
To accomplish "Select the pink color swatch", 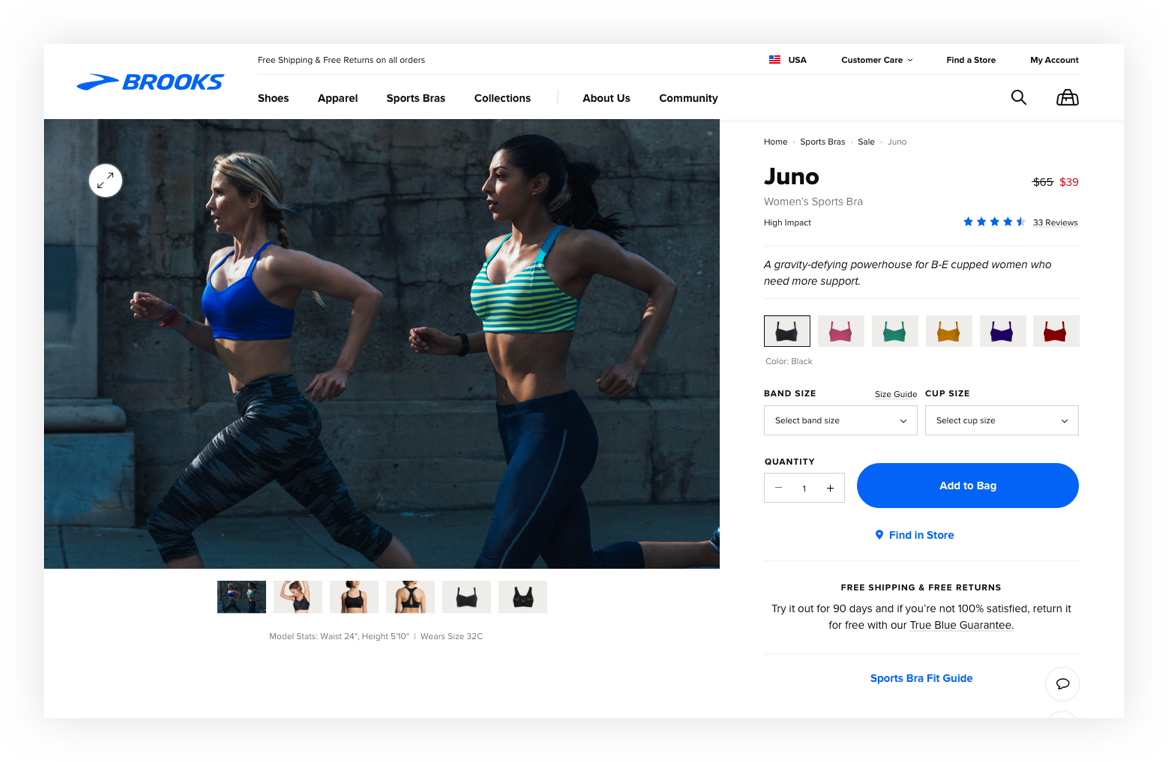I will coord(841,331).
